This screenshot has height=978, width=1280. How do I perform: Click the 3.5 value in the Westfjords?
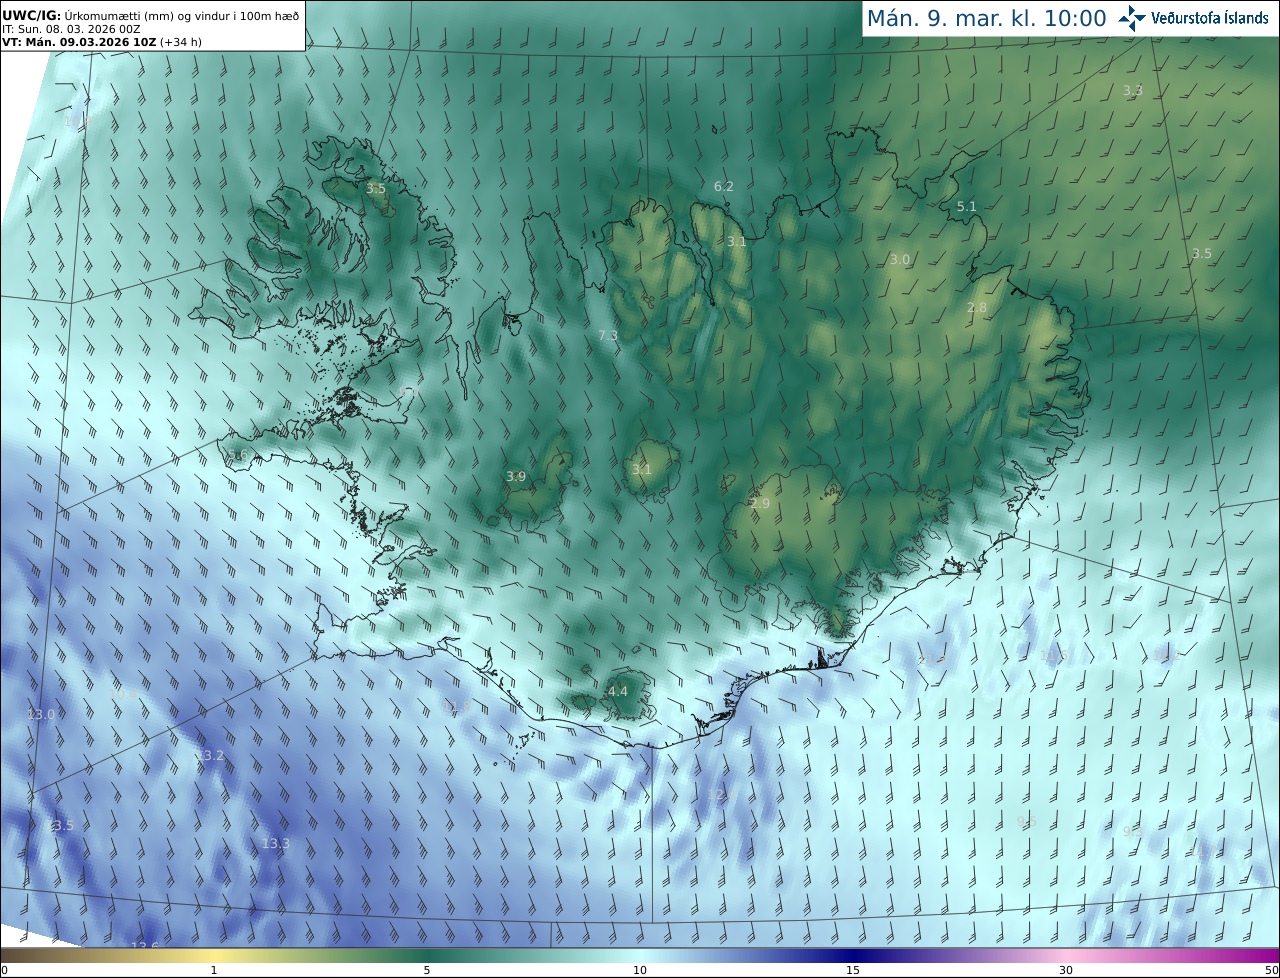pos(375,189)
